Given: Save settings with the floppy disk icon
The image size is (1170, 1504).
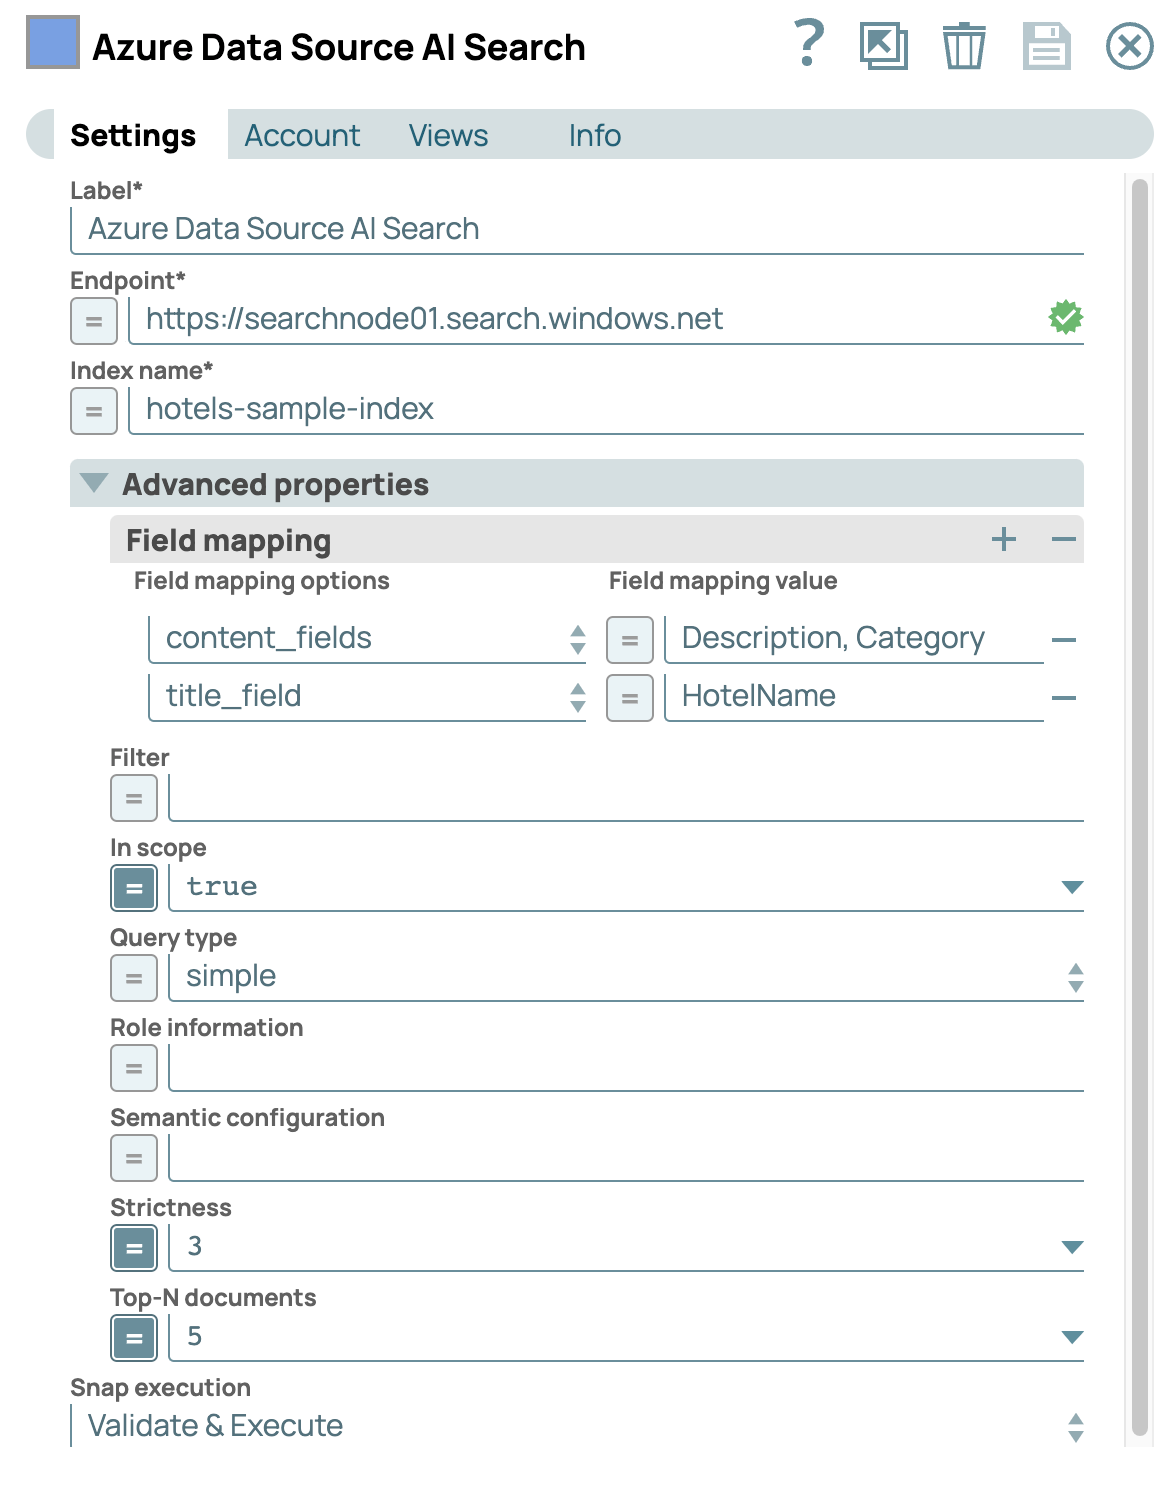Looking at the screenshot, I should [1046, 46].
